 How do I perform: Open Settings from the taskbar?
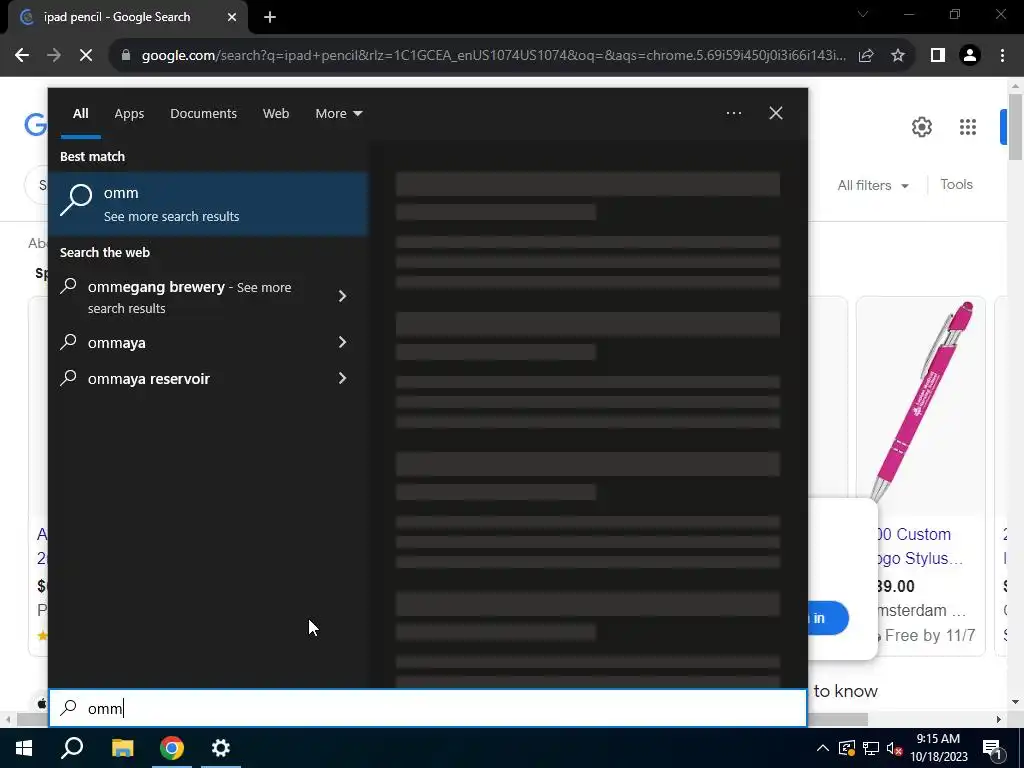(x=221, y=748)
